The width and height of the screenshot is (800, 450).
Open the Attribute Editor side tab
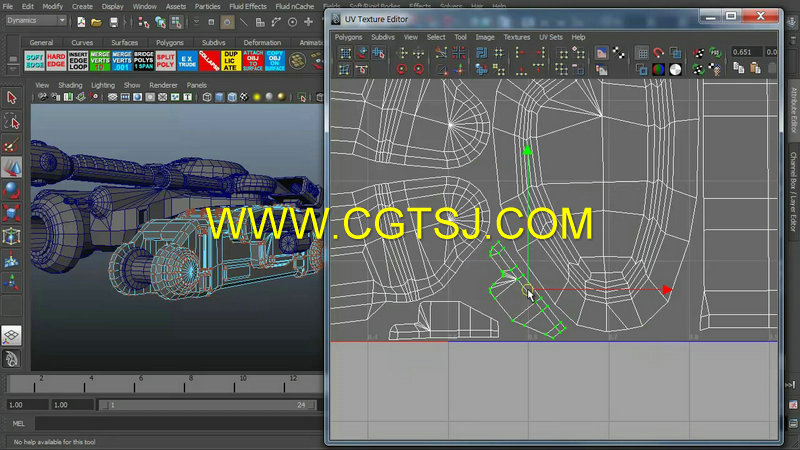point(793,110)
